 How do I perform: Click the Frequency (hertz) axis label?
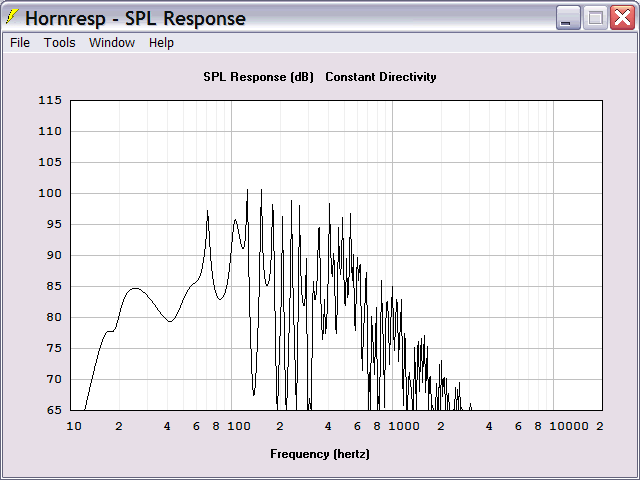(320, 454)
